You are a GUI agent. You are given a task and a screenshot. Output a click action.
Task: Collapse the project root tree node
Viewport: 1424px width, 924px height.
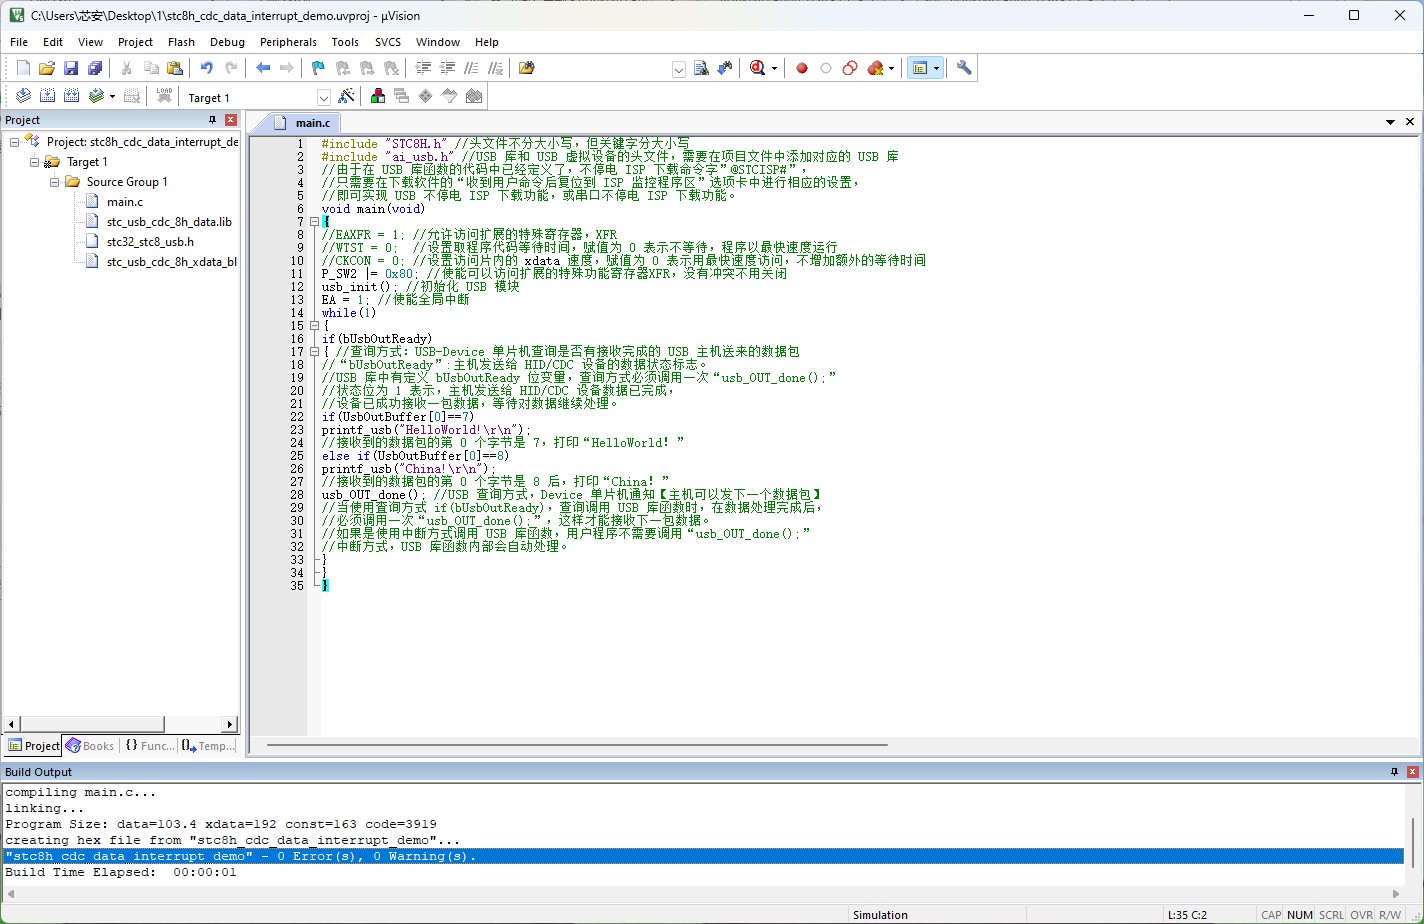click(x=14, y=142)
